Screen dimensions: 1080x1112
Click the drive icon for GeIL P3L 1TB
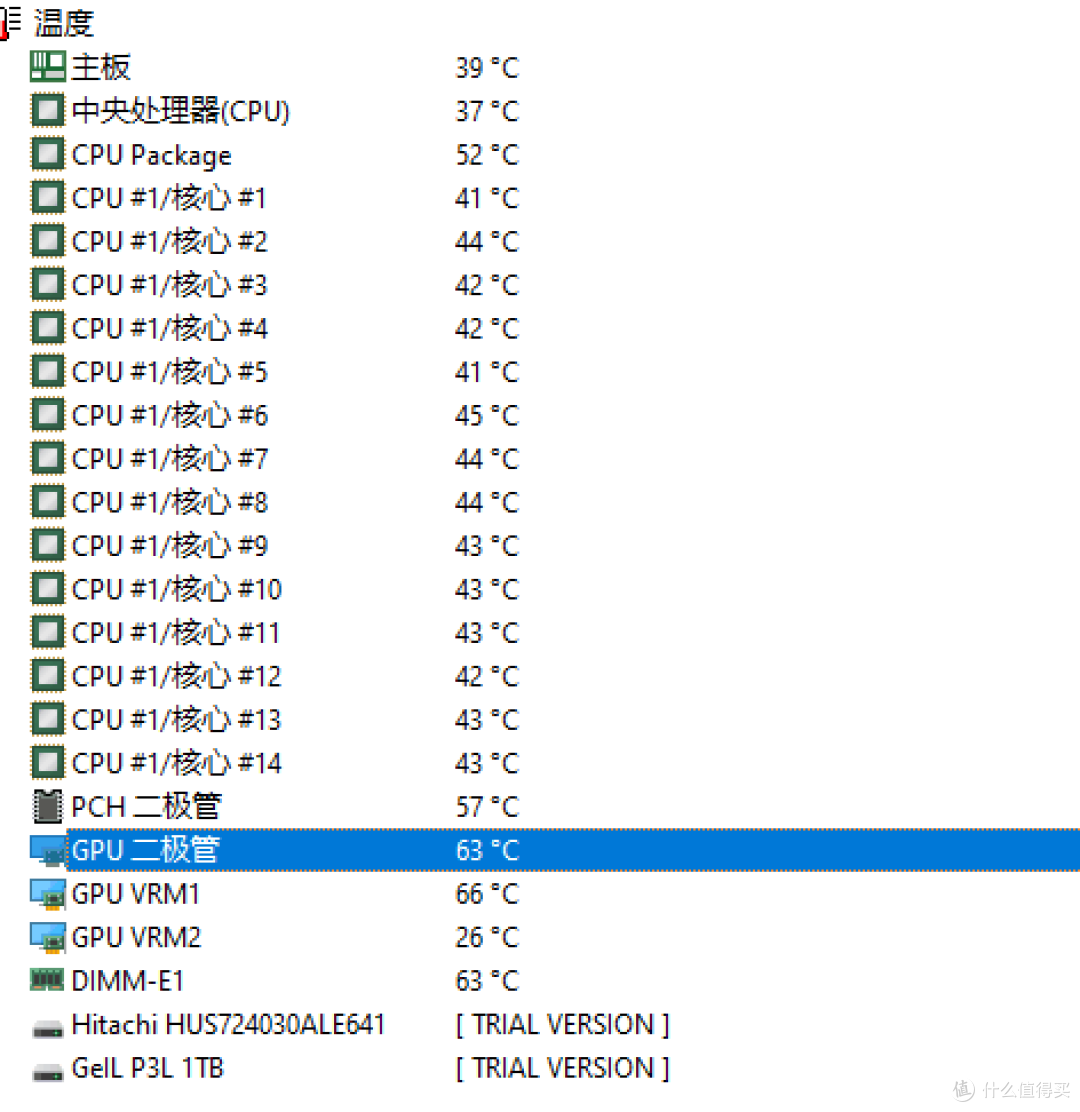(48, 1072)
